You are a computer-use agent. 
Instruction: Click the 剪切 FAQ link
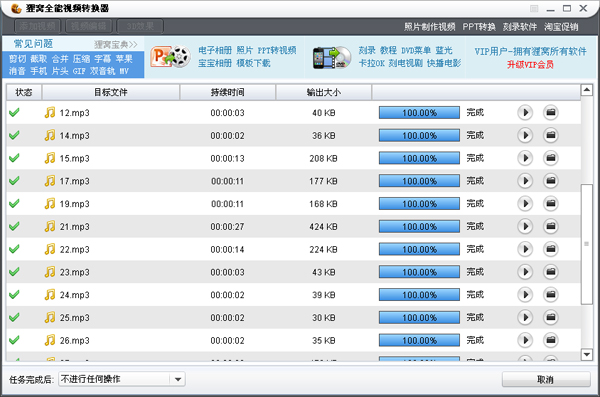click(x=17, y=59)
